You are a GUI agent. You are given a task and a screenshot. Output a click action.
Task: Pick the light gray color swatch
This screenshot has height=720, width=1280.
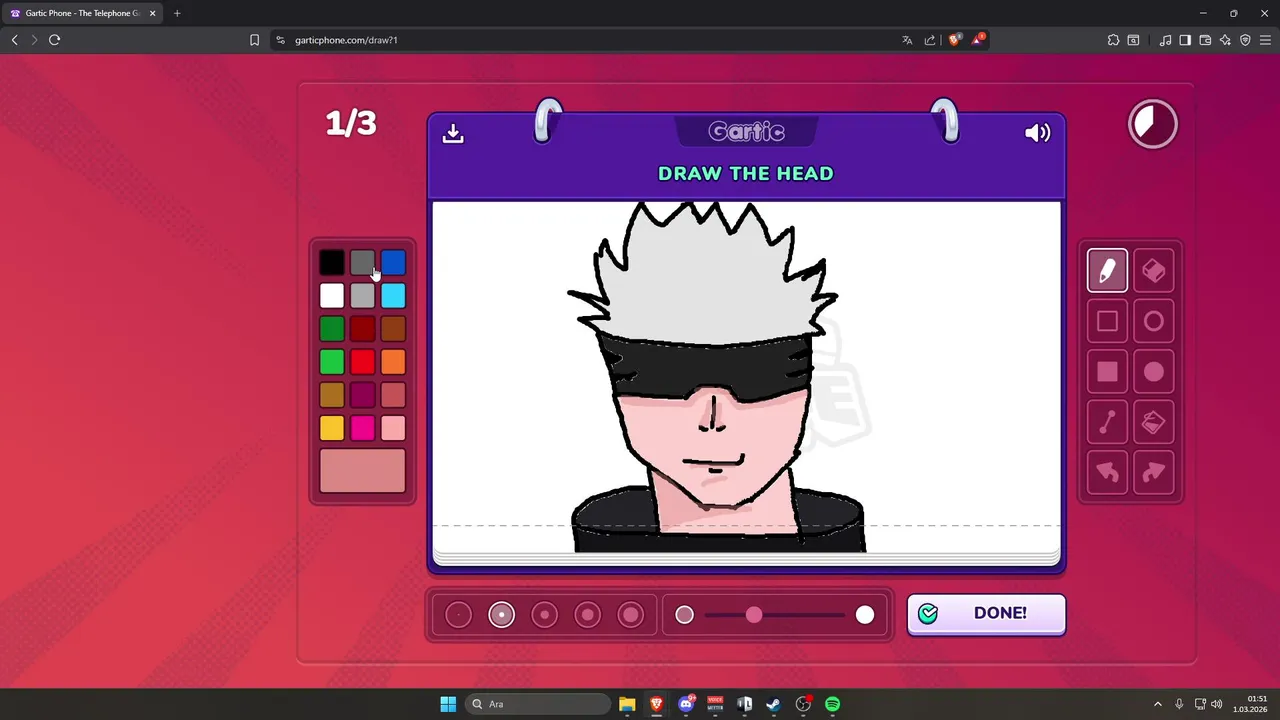pos(362,296)
